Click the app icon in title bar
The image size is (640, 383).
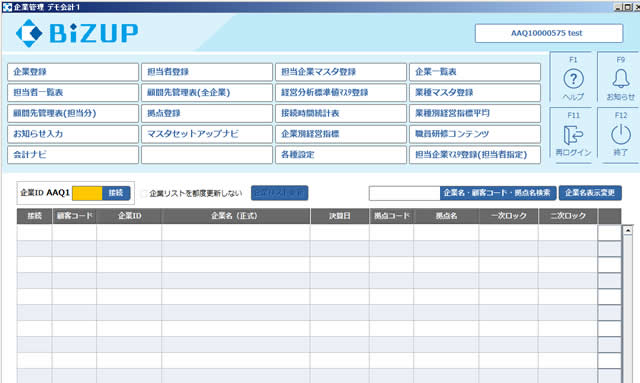pos(7,7)
